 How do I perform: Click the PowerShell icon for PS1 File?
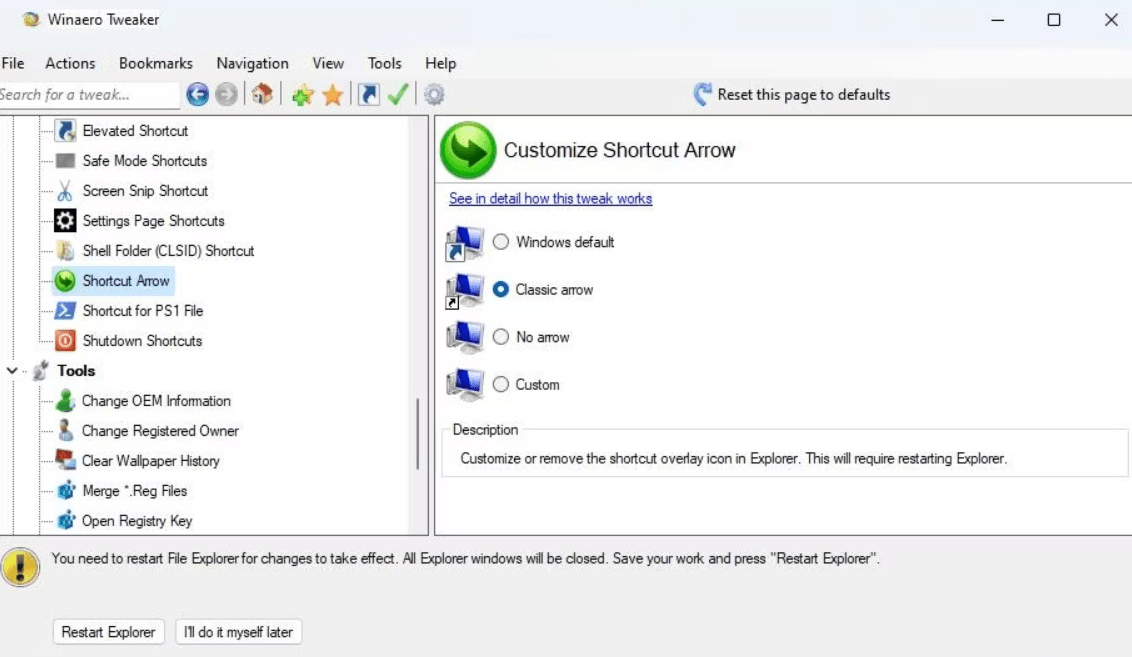[65, 310]
